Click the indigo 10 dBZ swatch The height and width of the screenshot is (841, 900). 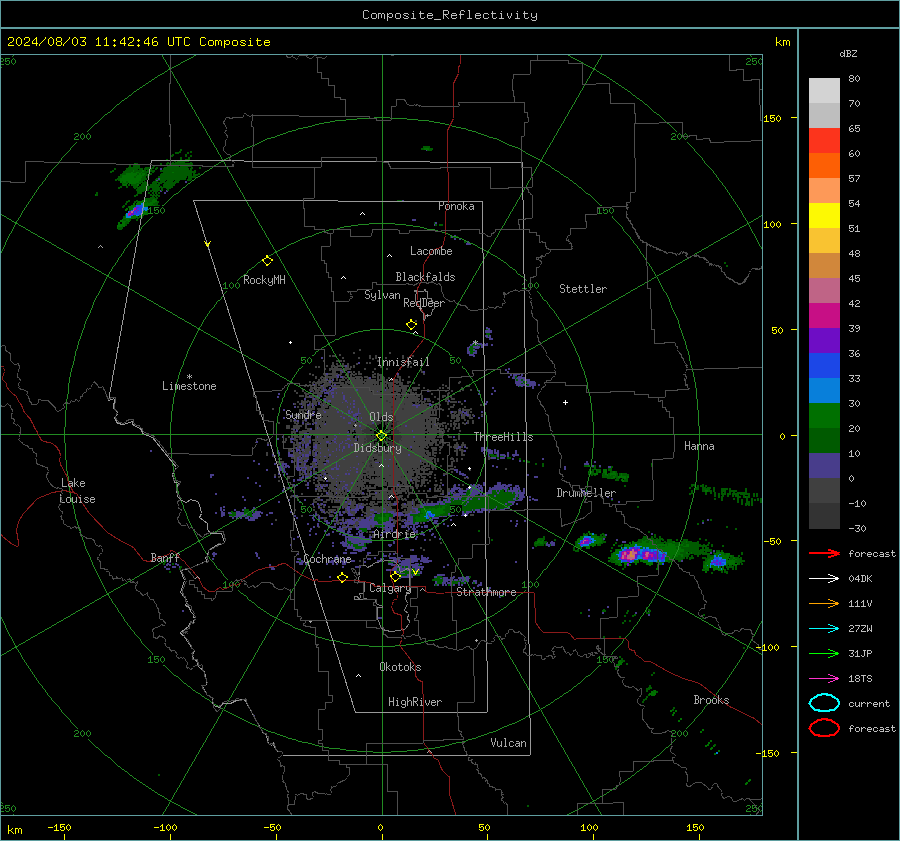coord(824,465)
